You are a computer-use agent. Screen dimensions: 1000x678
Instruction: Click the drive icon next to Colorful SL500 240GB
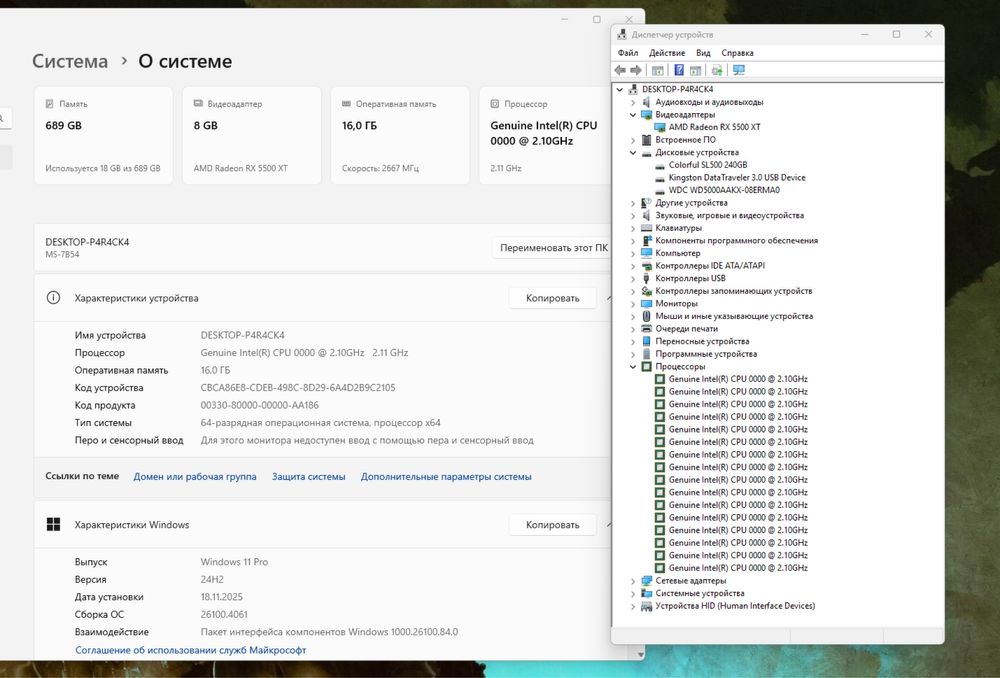click(659, 165)
